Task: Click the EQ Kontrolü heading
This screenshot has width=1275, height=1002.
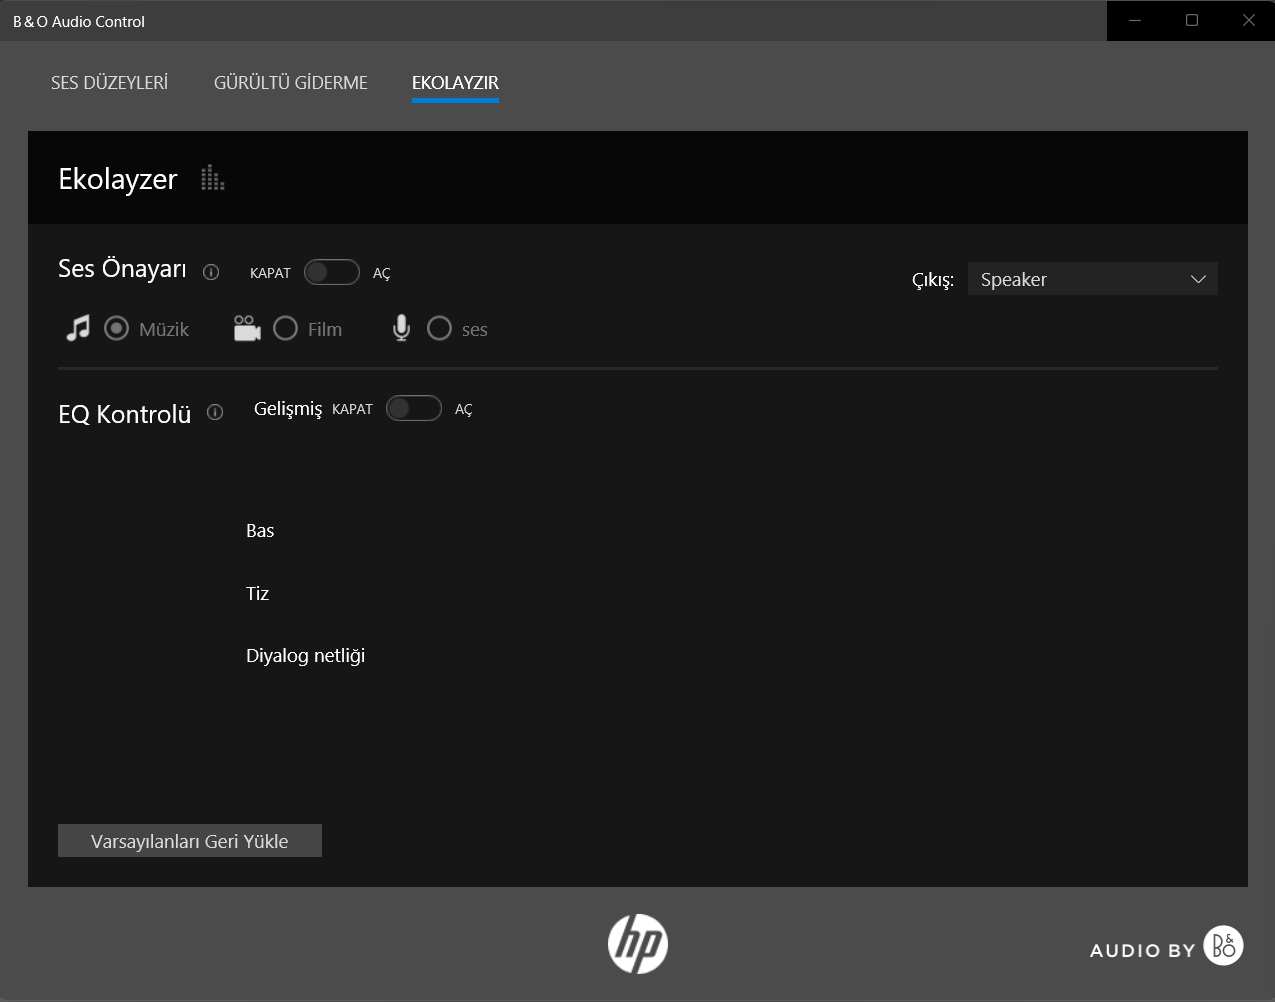Action: click(x=125, y=414)
